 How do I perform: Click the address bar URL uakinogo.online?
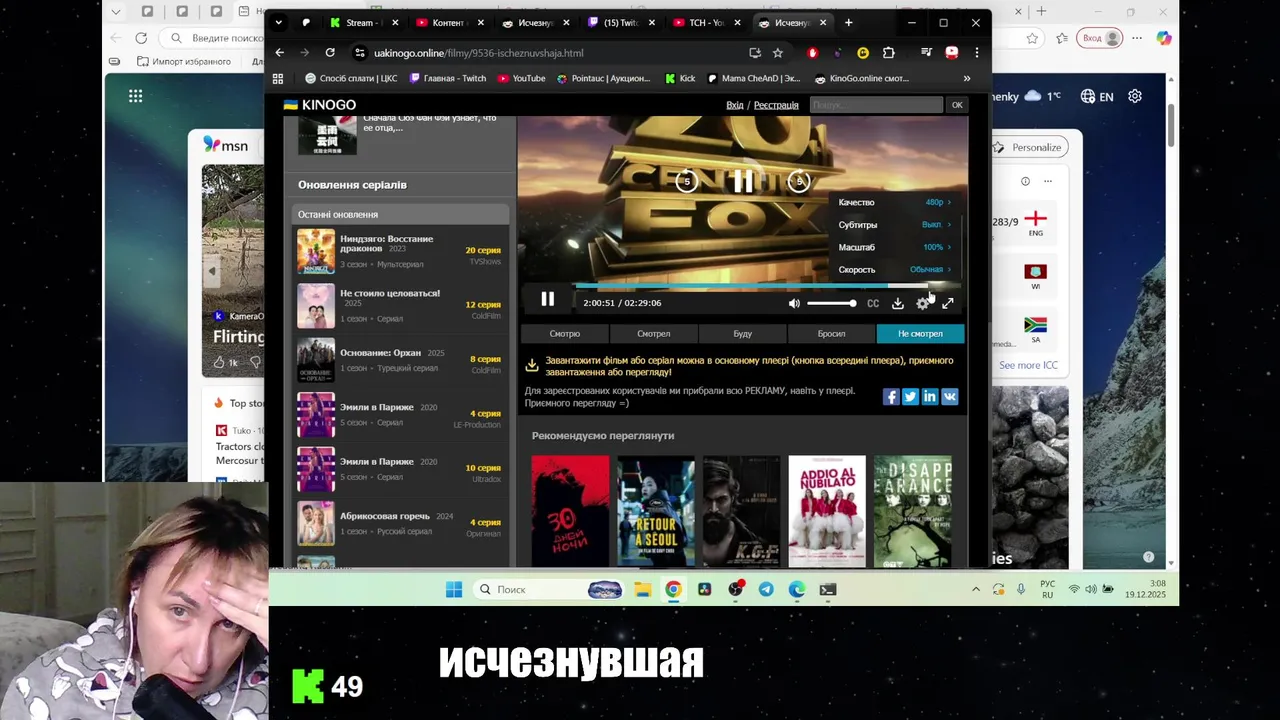478,53
